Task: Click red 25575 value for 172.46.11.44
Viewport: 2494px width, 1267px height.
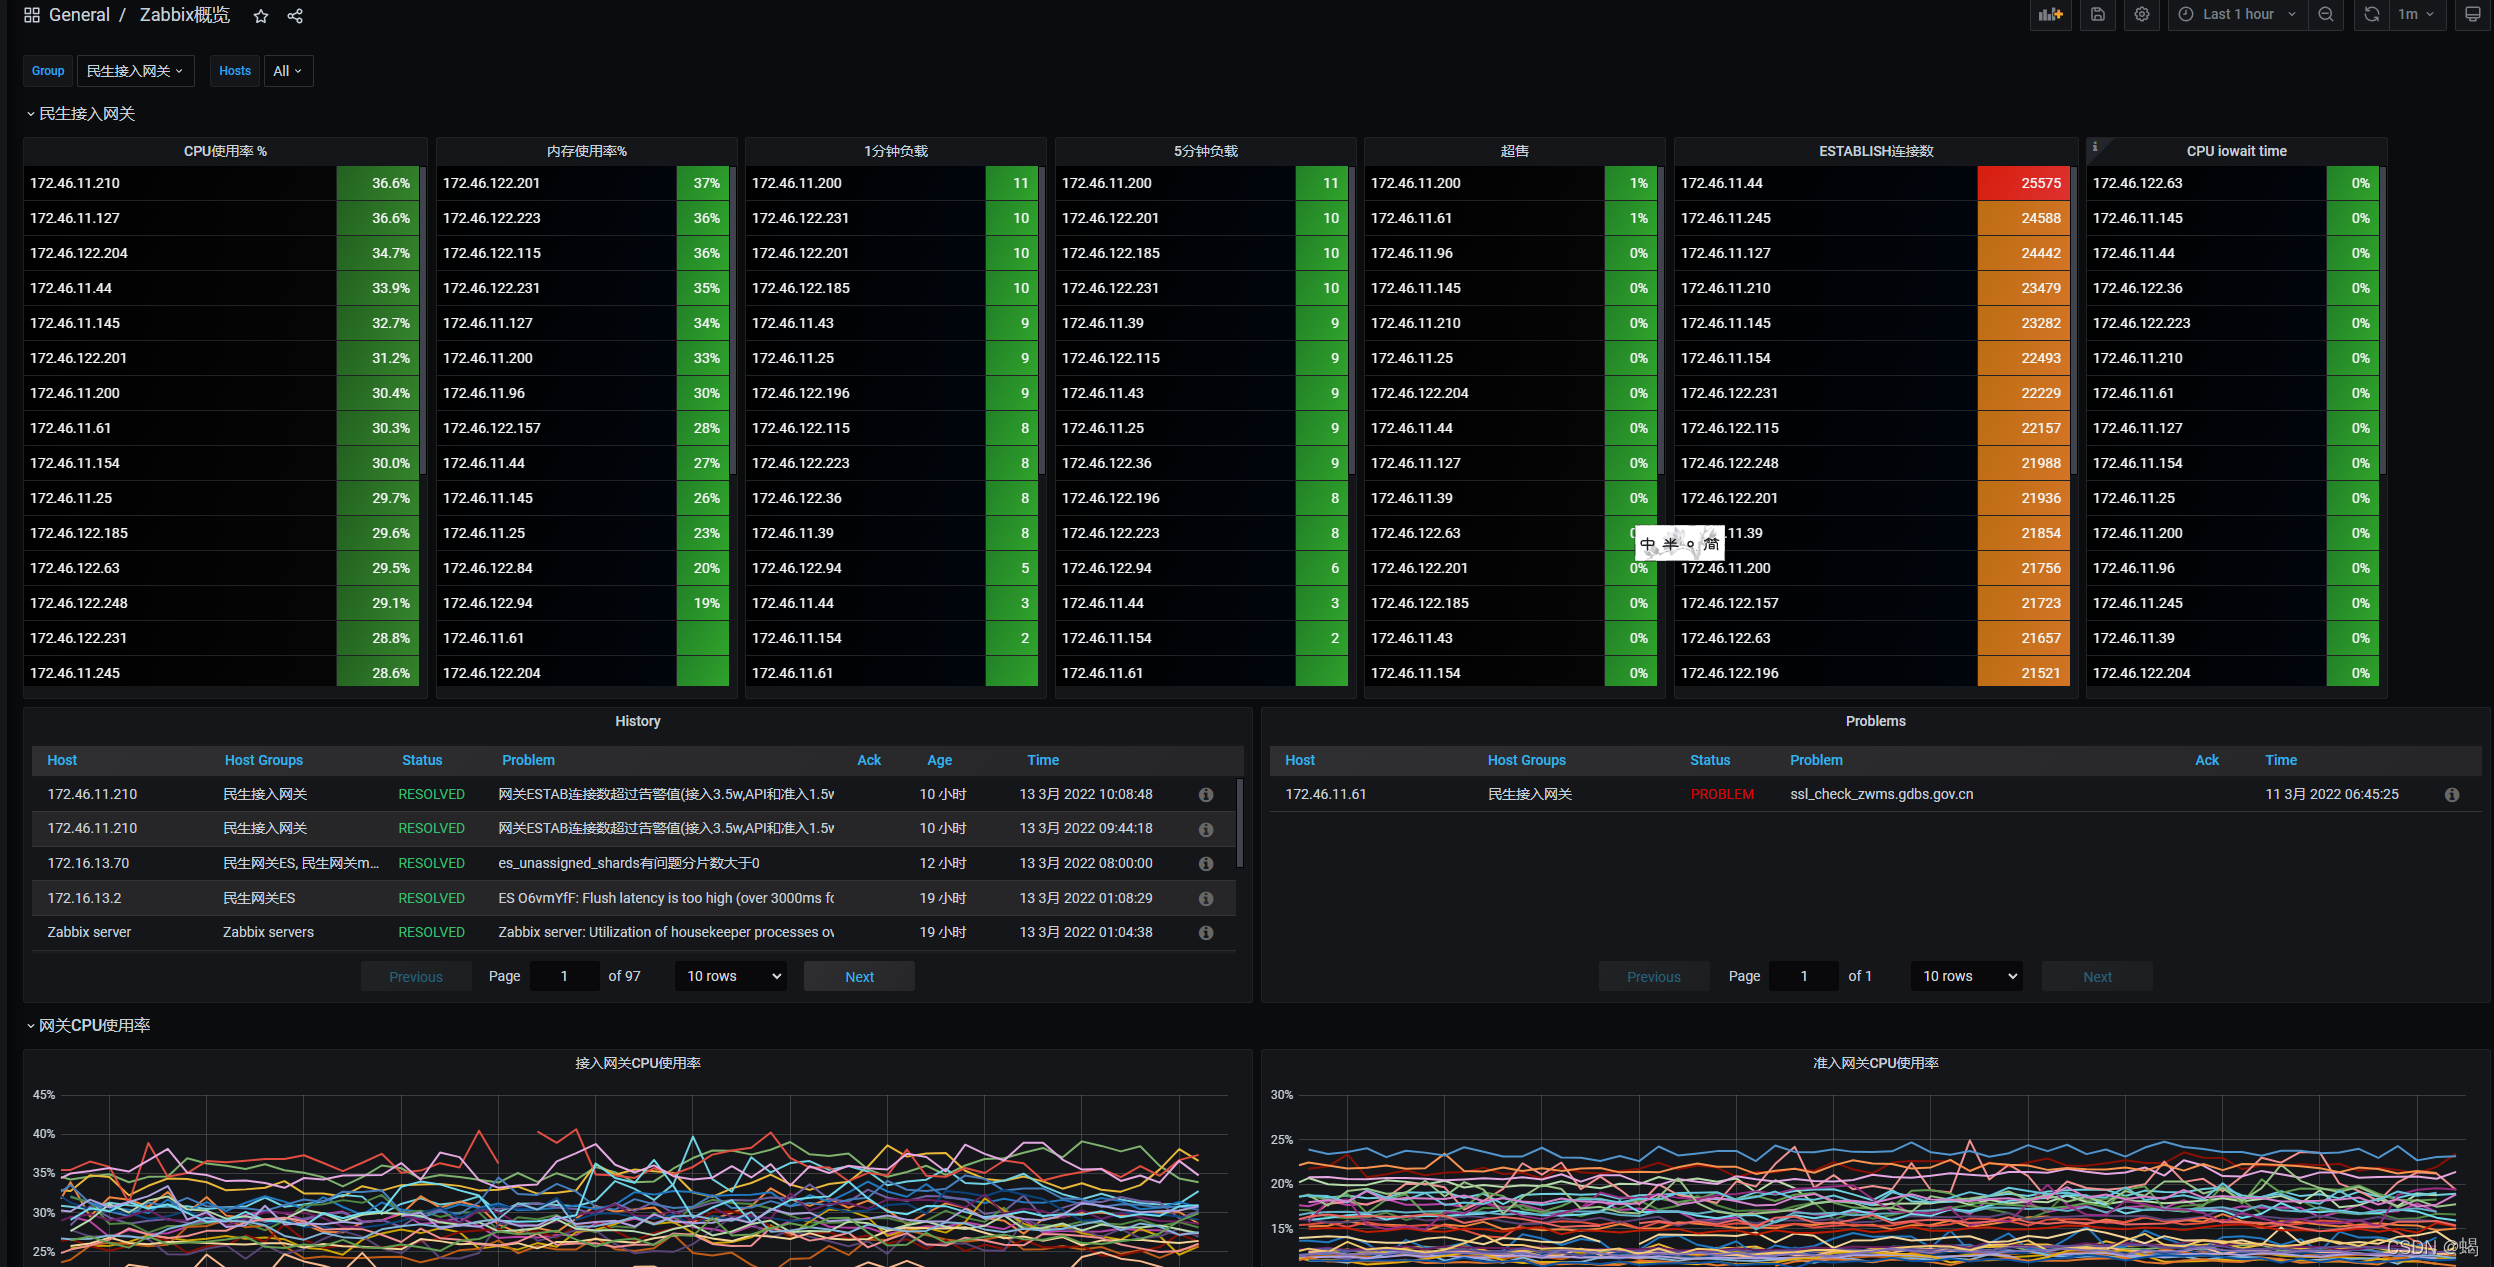Action: [x=2023, y=183]
